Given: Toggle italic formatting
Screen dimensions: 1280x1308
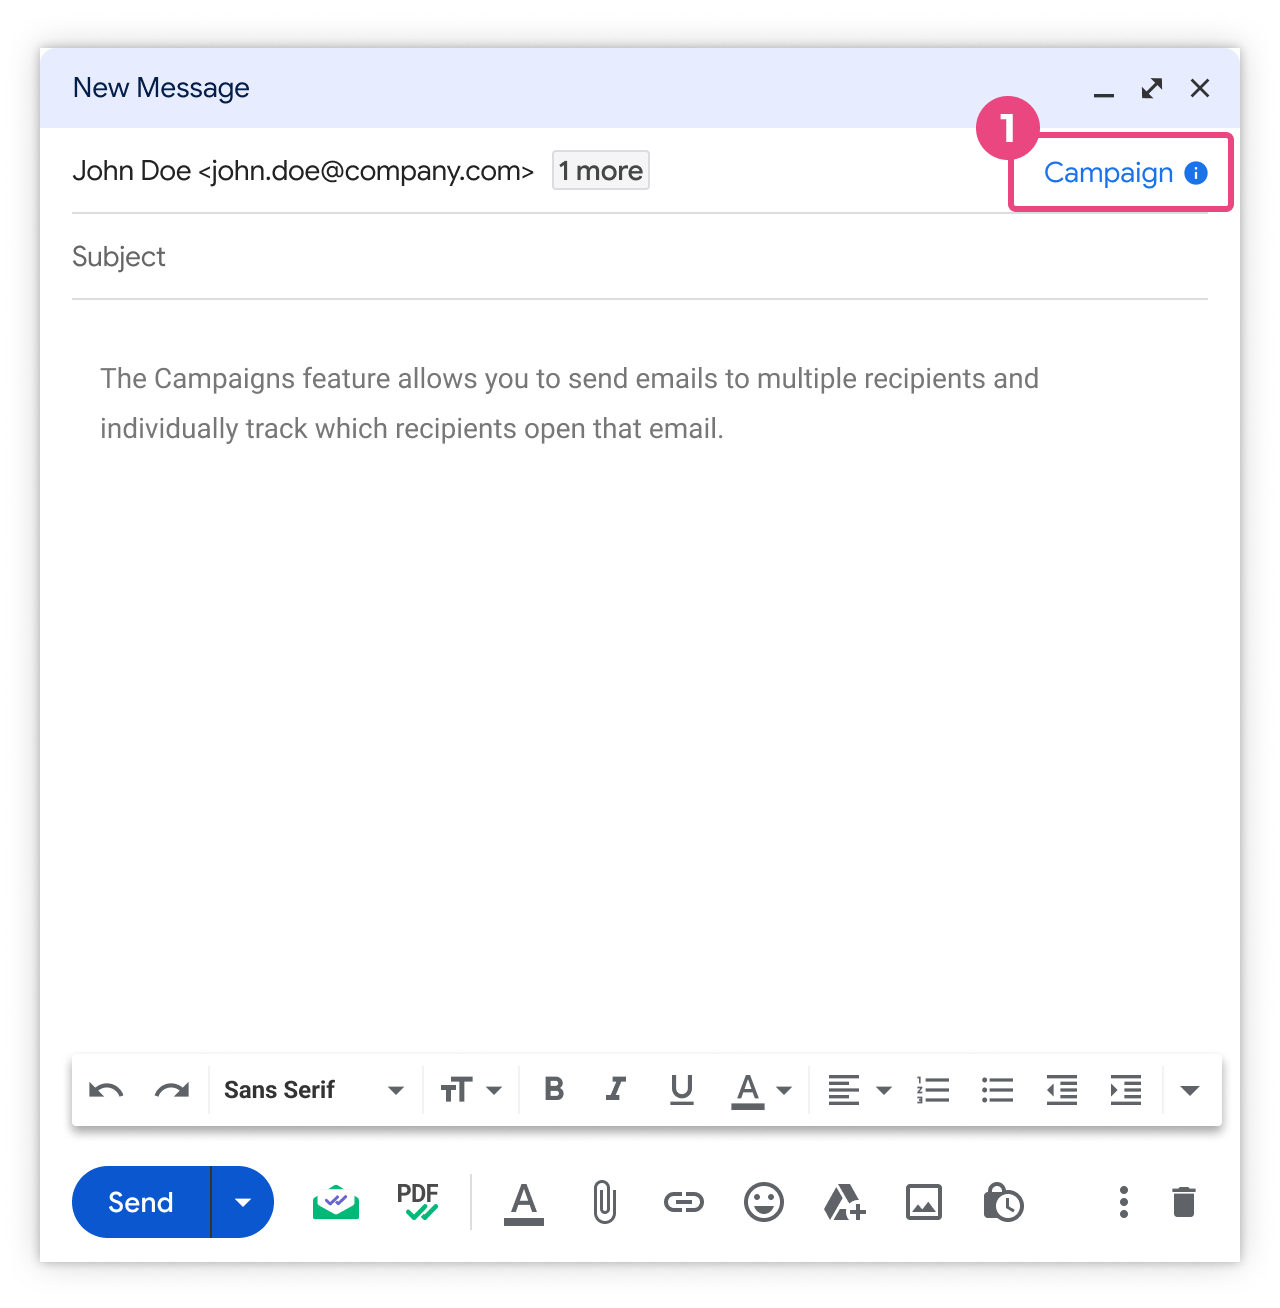Looking at the screenshot, I should pos(616,1089).
